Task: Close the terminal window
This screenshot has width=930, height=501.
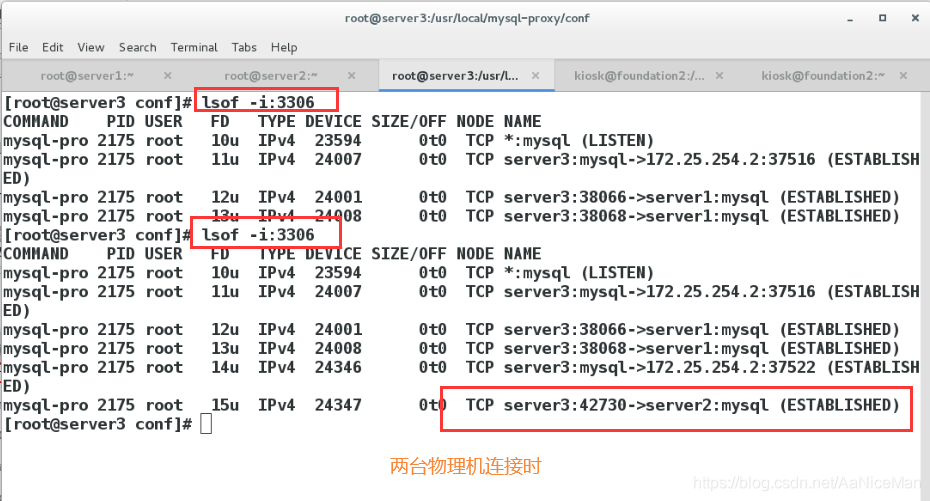Action: (x=915, y=18)
